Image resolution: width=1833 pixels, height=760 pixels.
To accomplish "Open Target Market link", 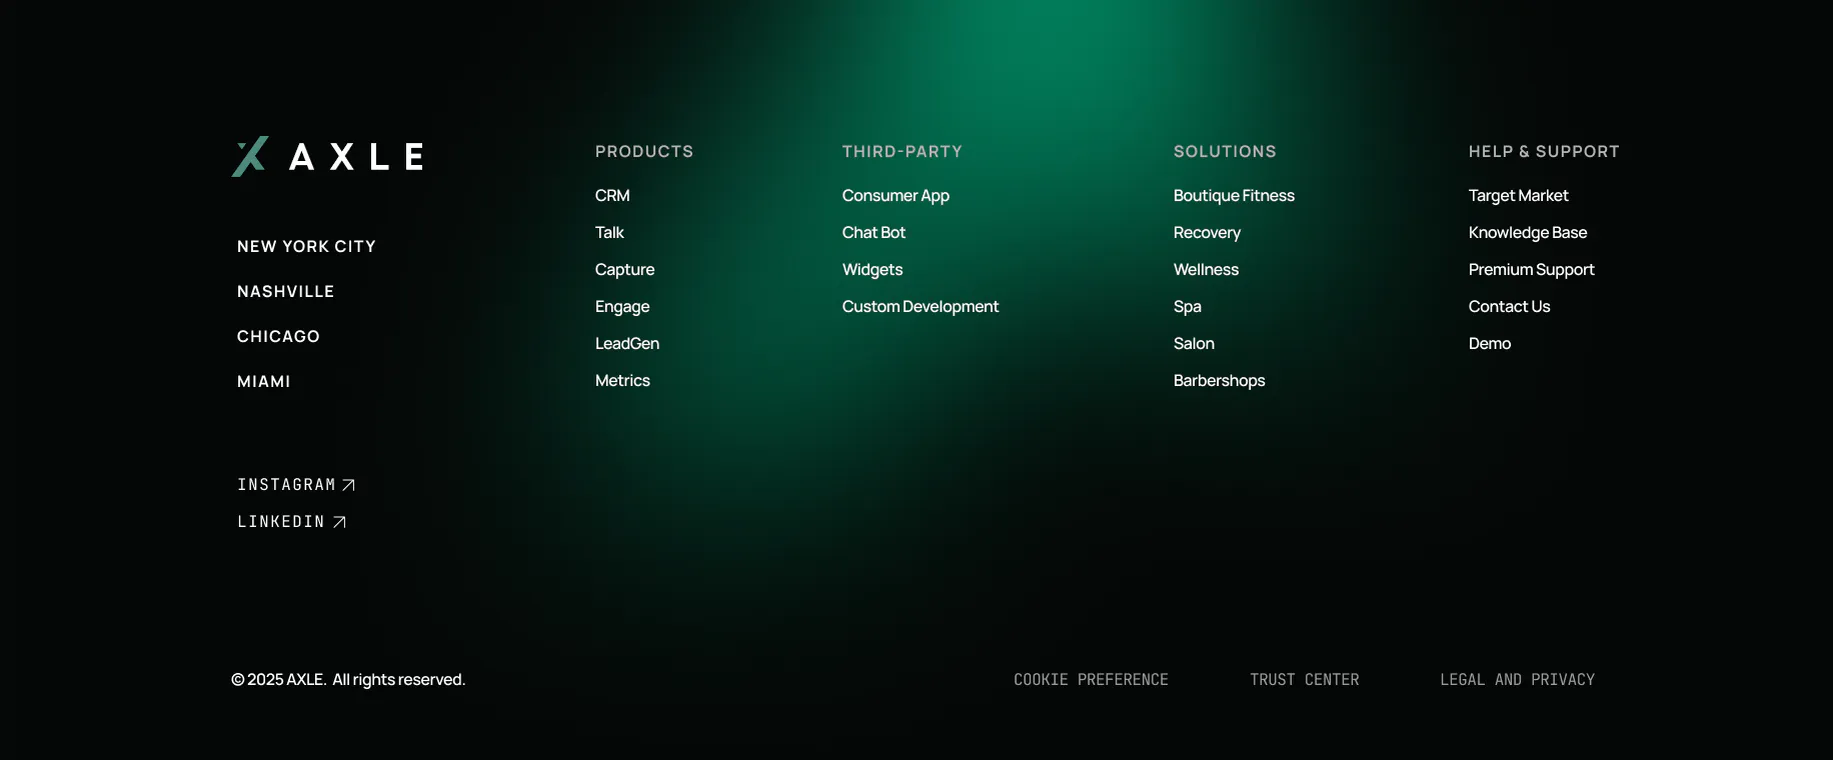I will pyautogui.click(x=1518, y=195).
